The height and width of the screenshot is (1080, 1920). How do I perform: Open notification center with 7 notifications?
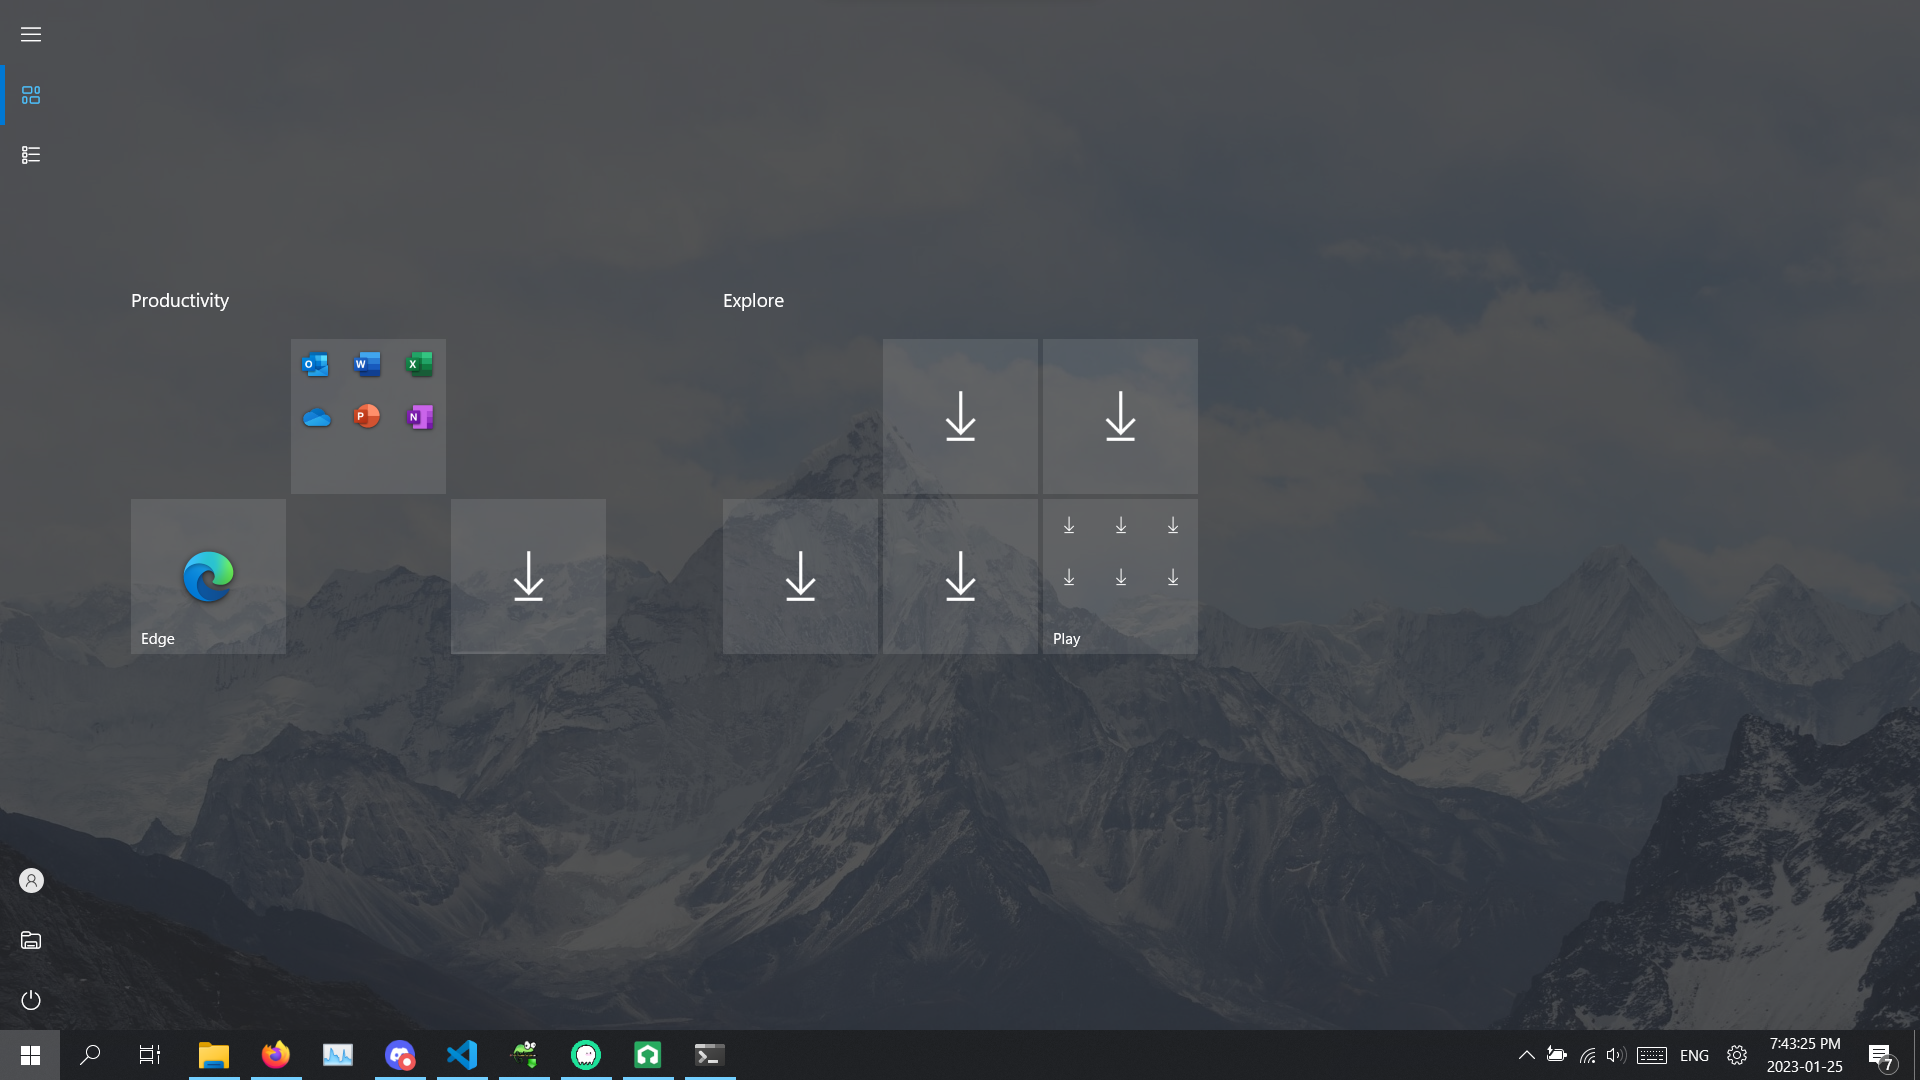pyautogui.click(x=1880, y=1056)
